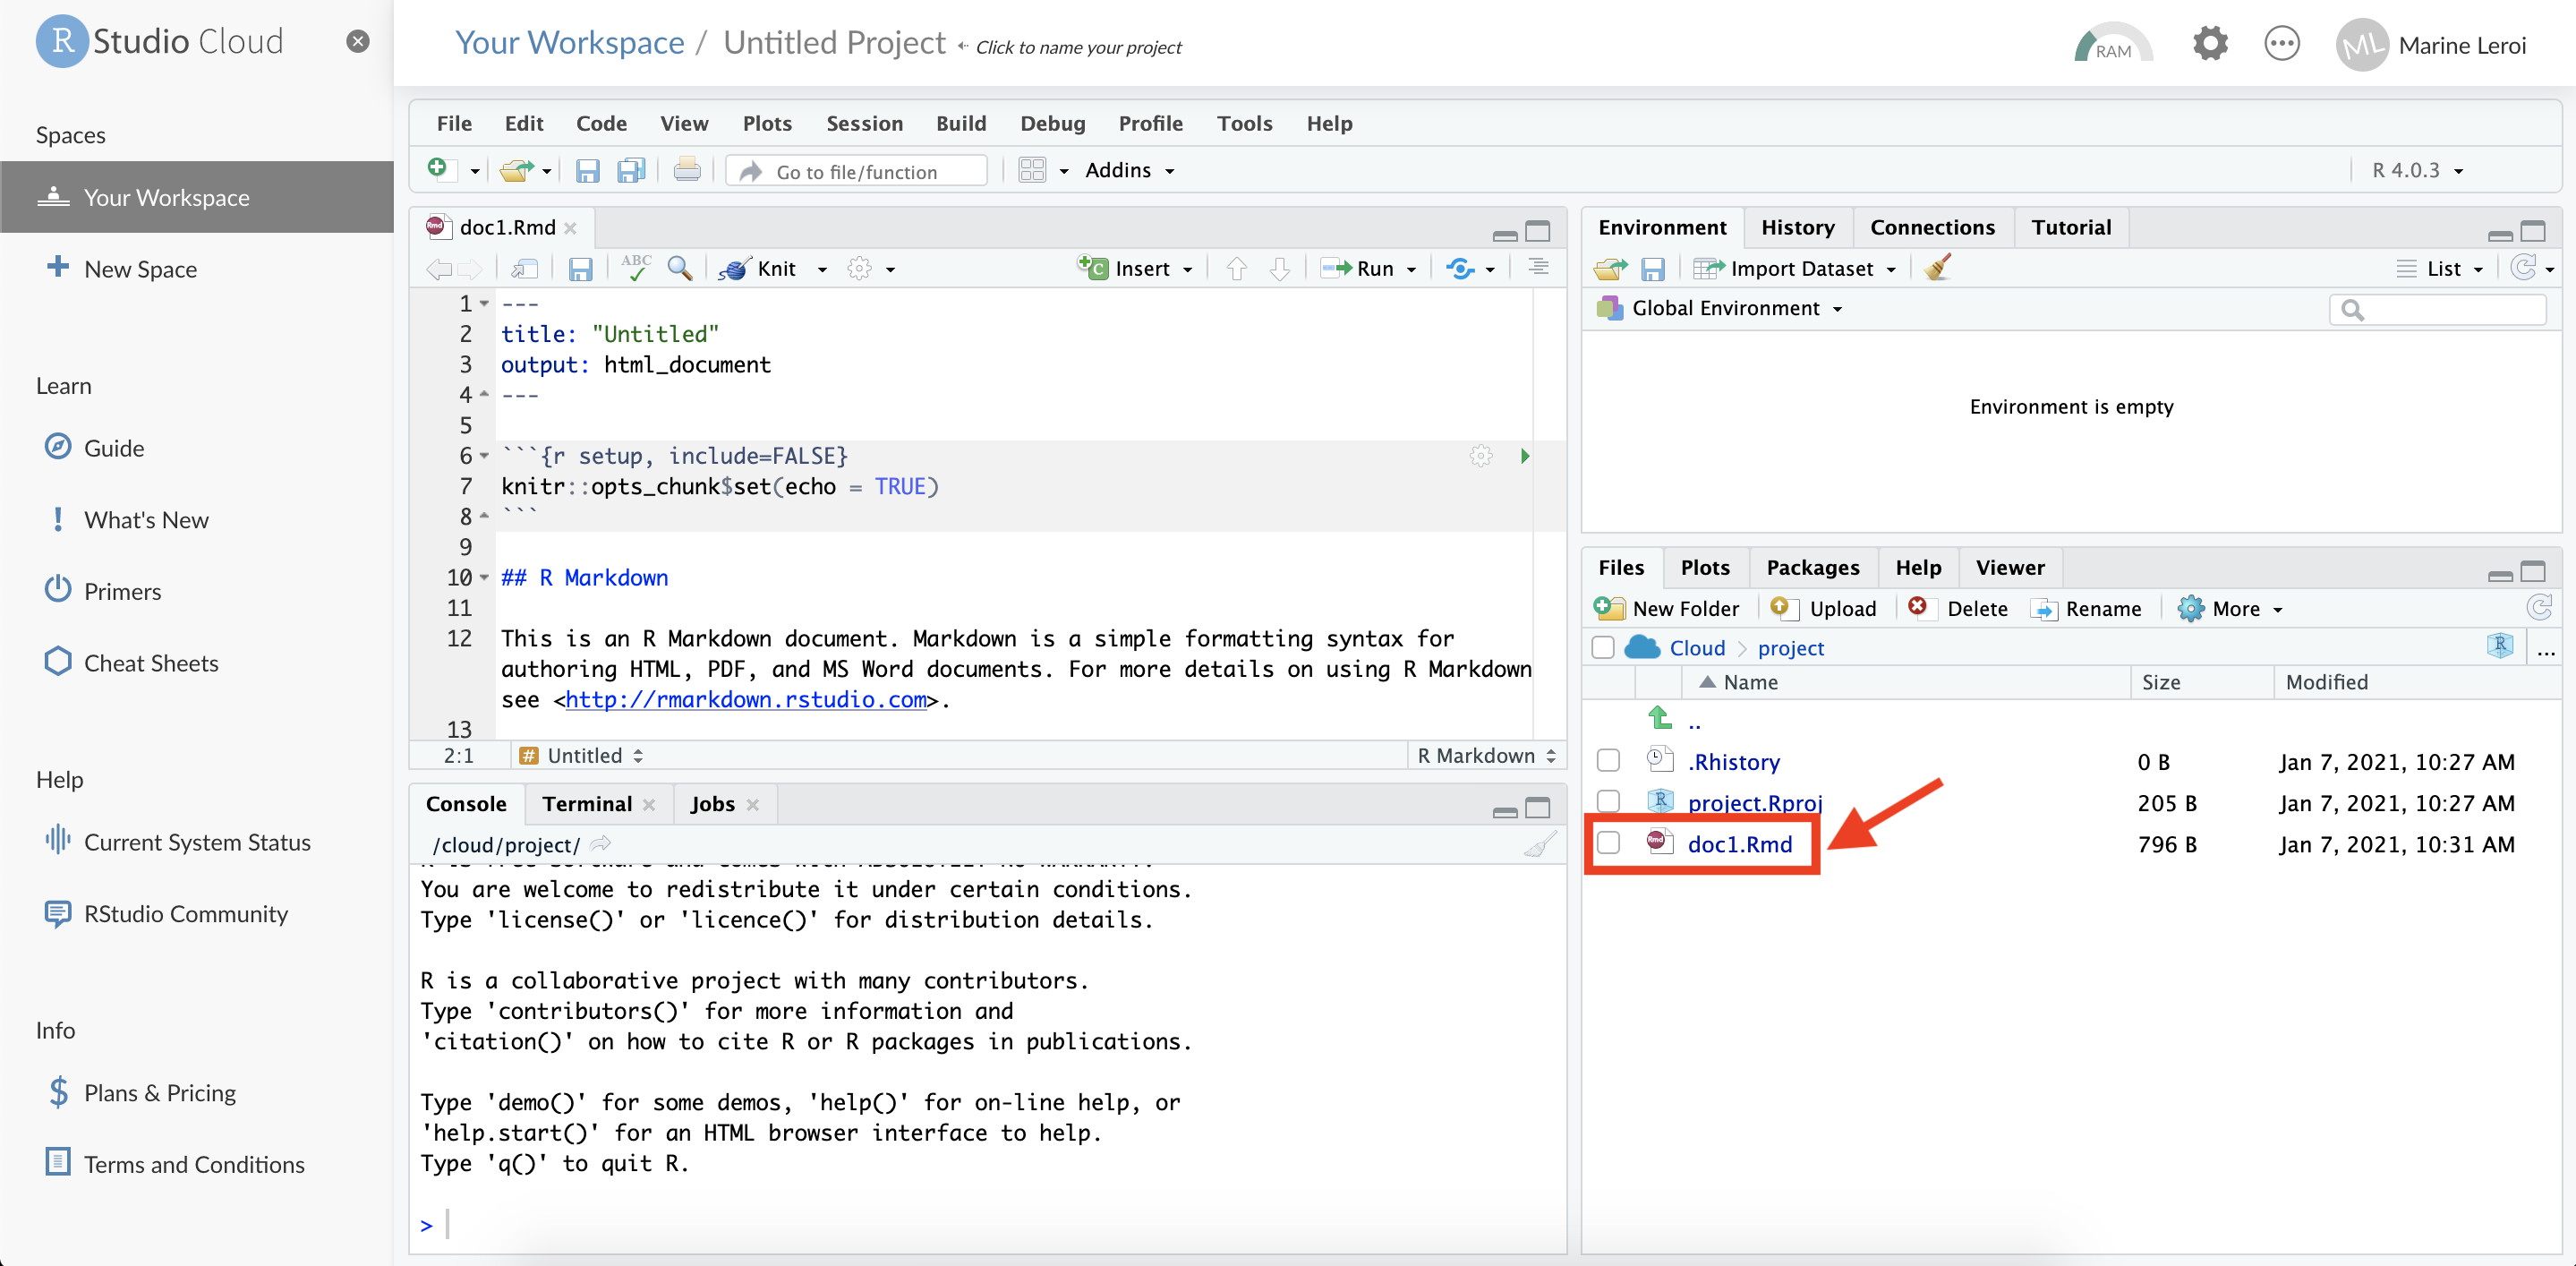
Task: Click the New Folder button
Action: pyautogui.click(x=1666, y=608)
